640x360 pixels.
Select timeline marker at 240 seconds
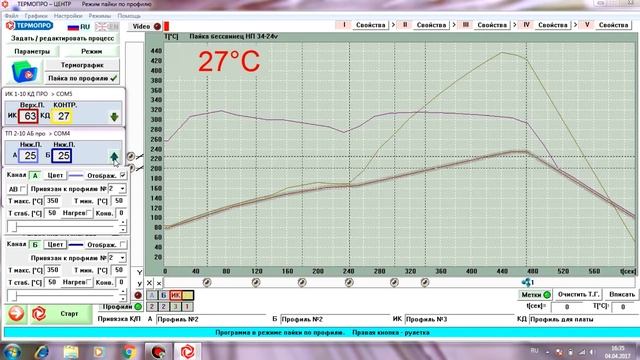tap(349, 282)
